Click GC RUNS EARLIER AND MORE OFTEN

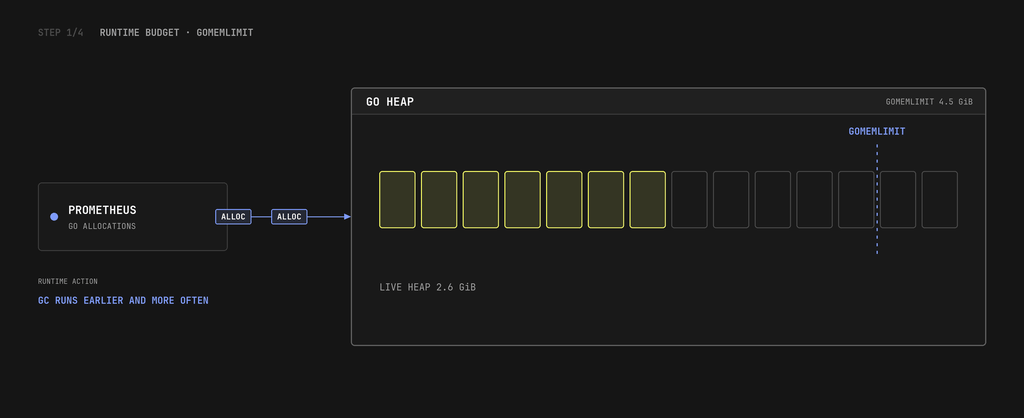pos(123,300)
